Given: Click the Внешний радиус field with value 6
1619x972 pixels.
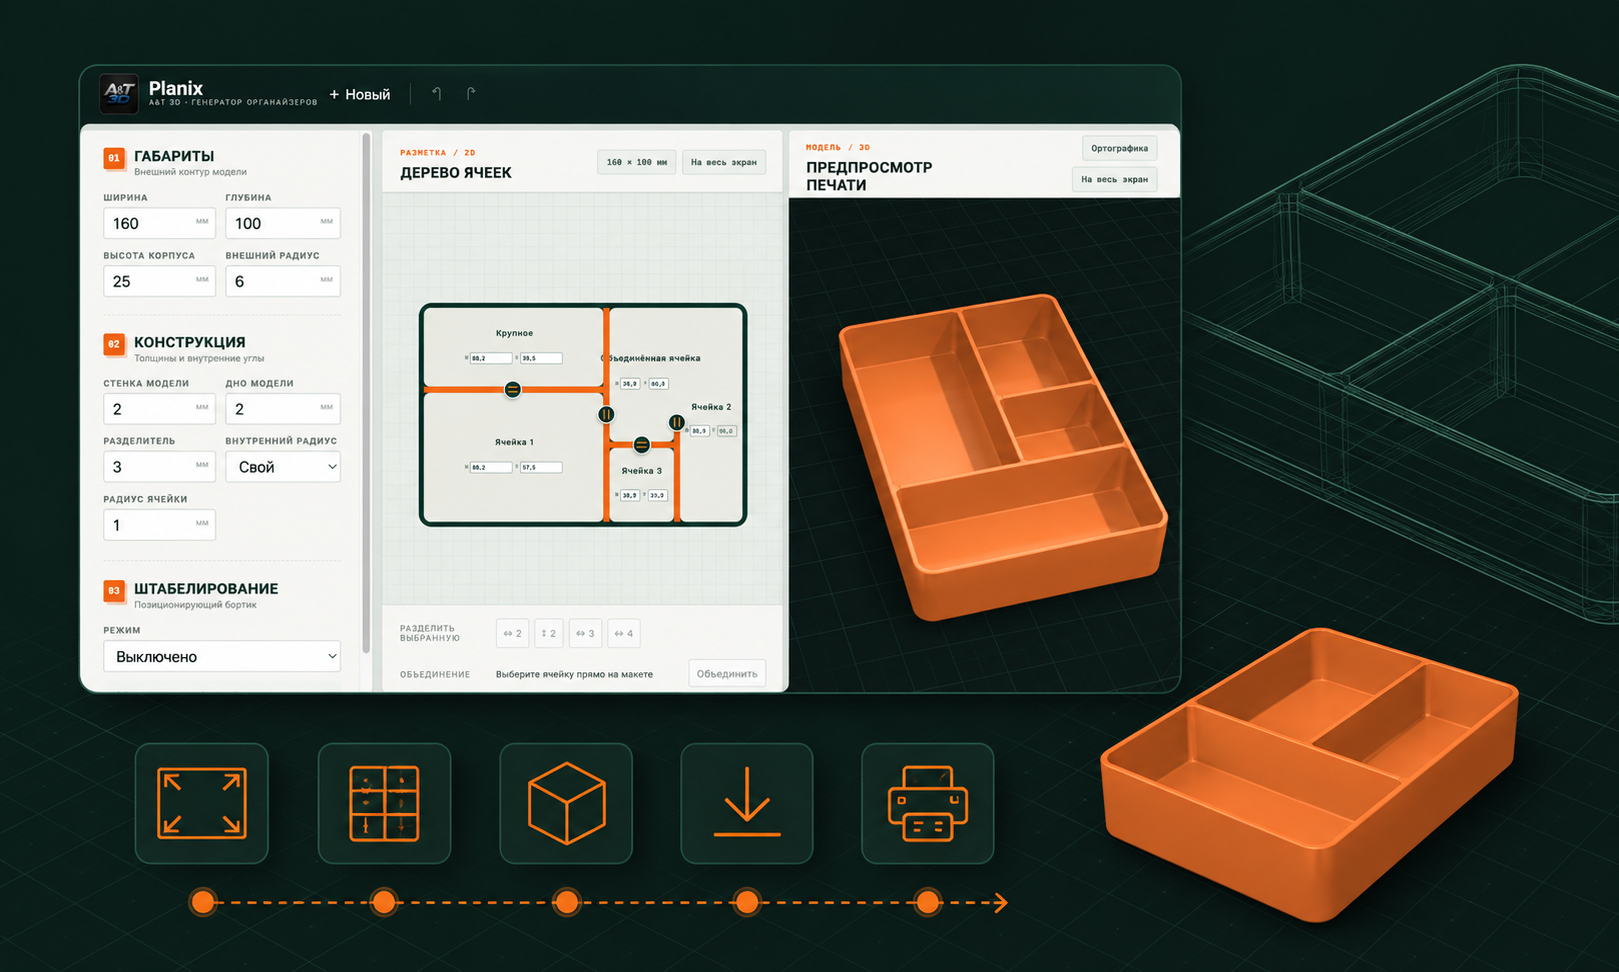Looking at the screenshot, I should pyautogui.click(x=283, y=281).
